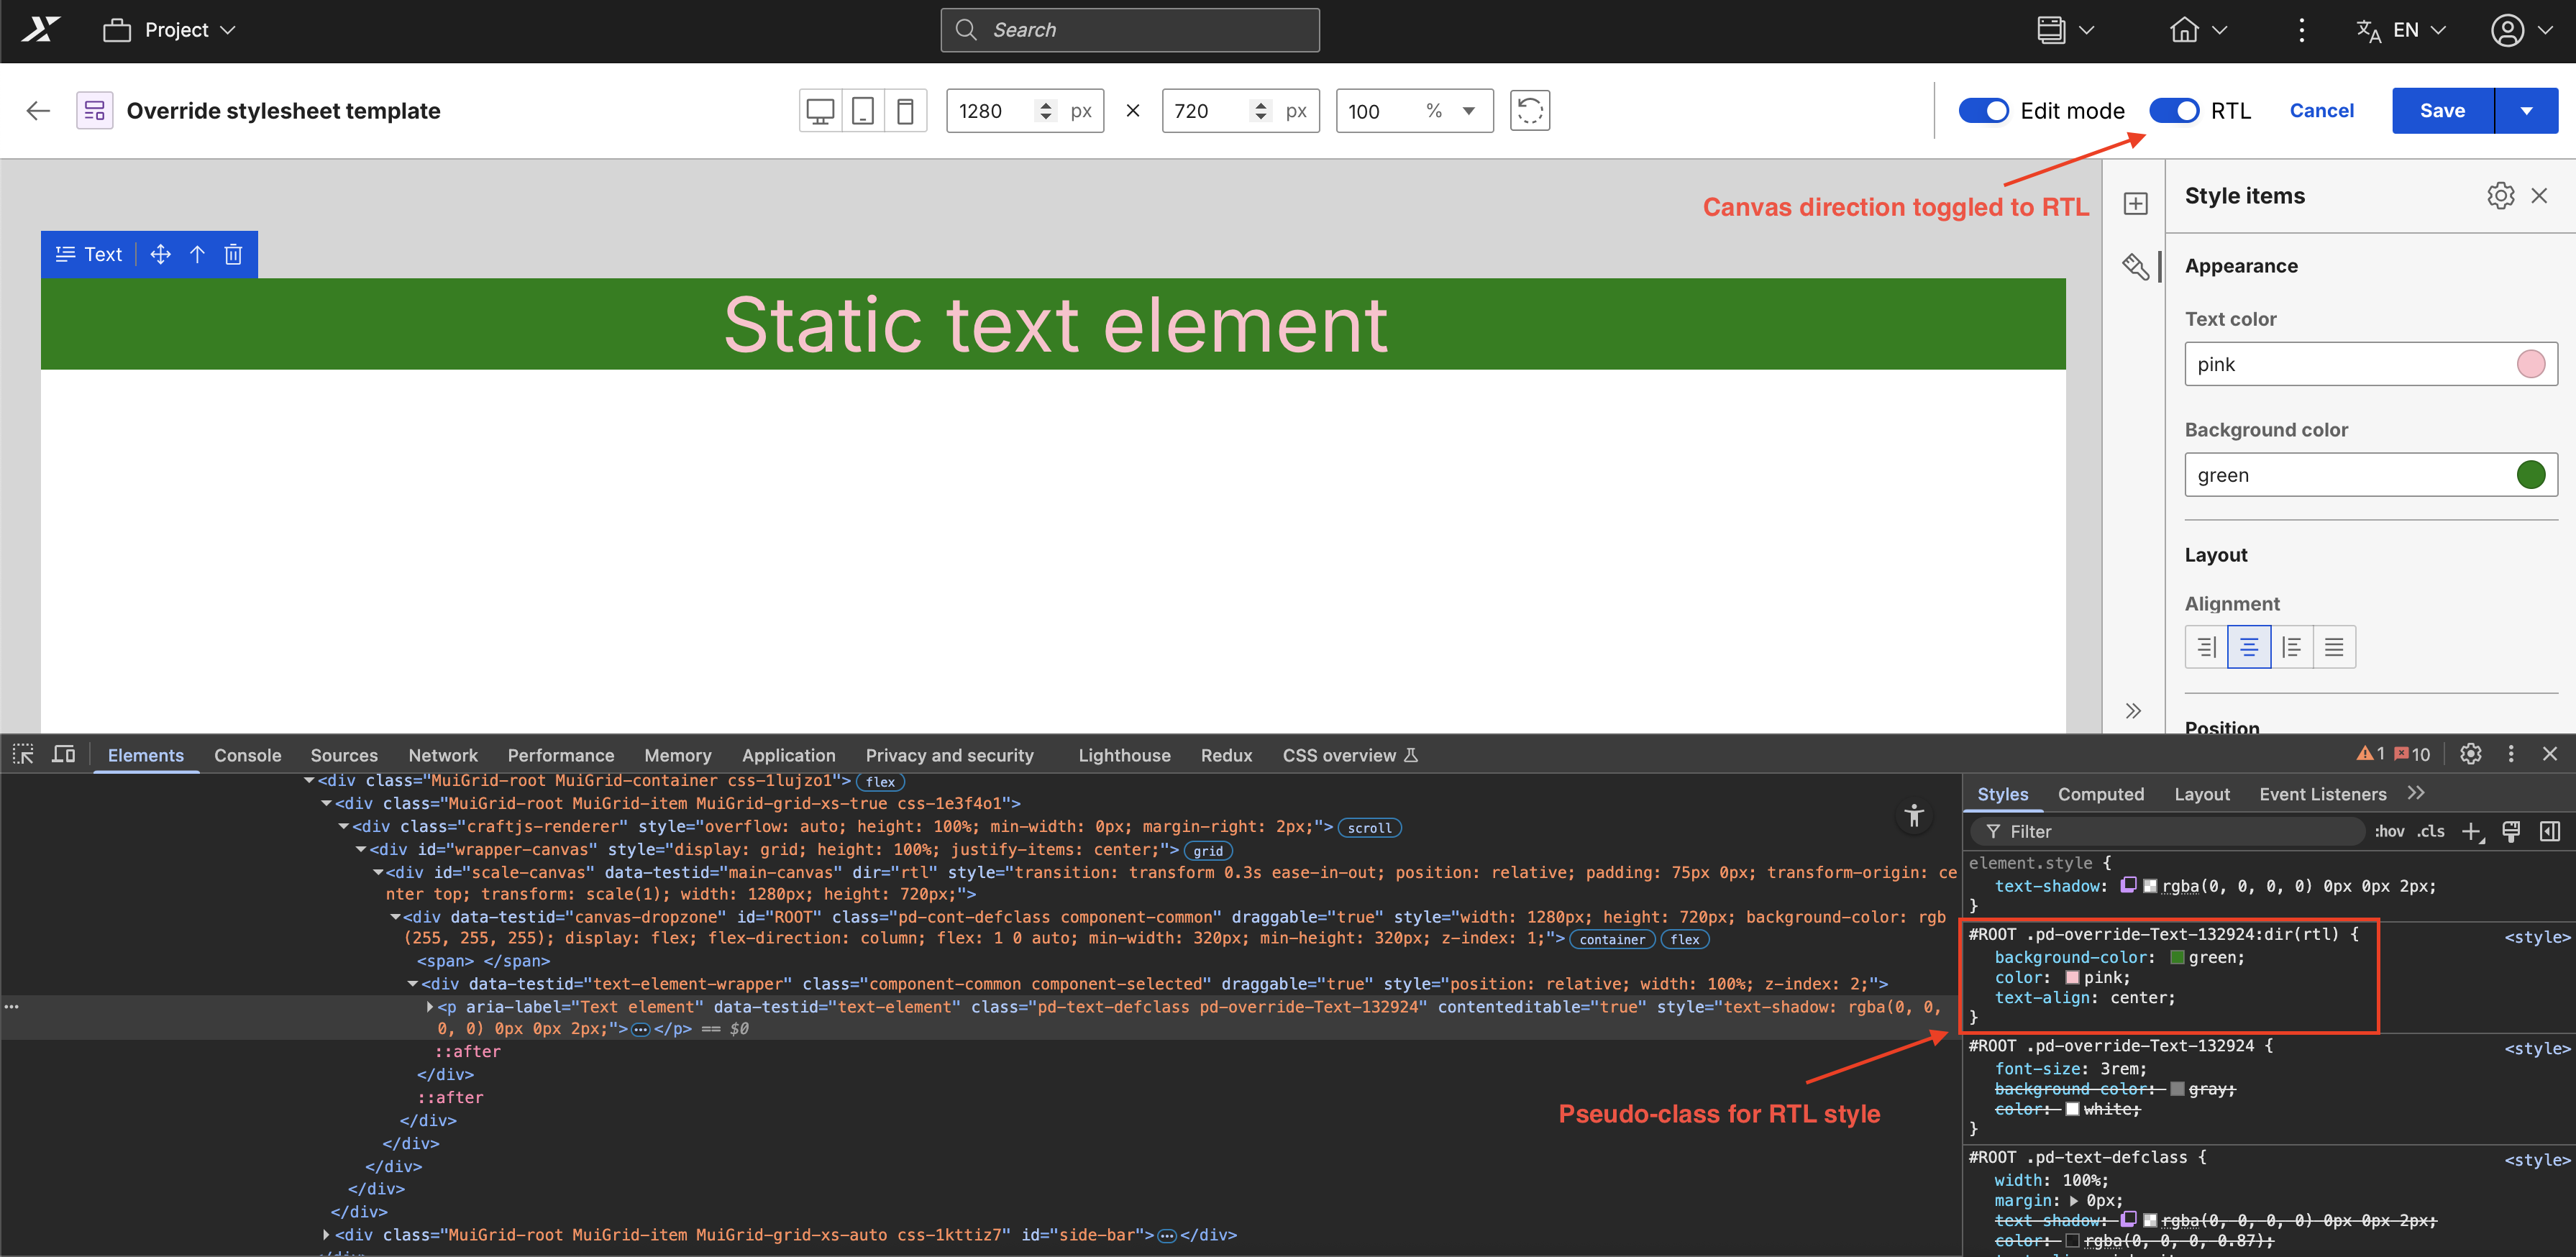2576x1257 pixels.
Task: Switch to Console tab in DevTools
Action: click(x=247, y=755)
